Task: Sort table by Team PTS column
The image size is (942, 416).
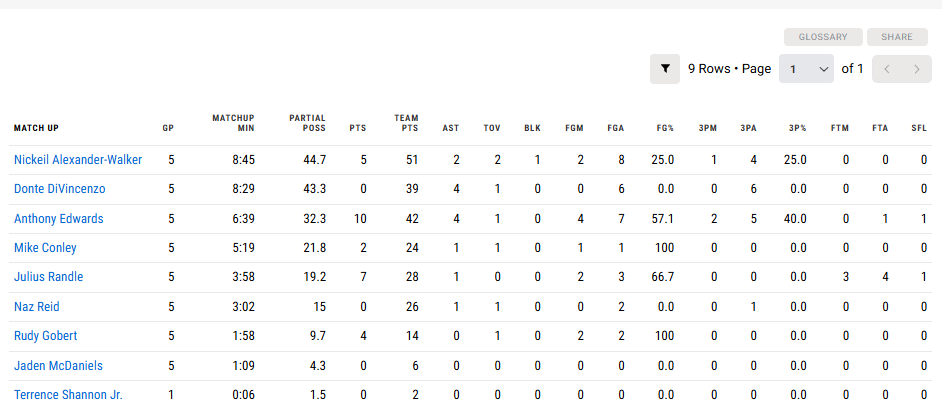Action: tap(406, 123)
